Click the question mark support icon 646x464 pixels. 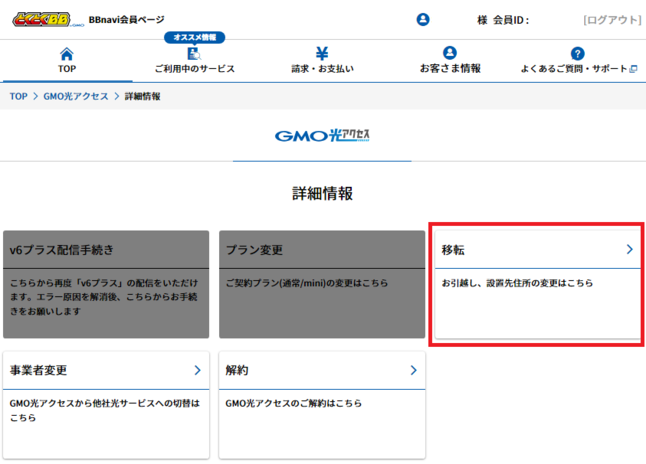pyautogui.click(x=578, y=54)
